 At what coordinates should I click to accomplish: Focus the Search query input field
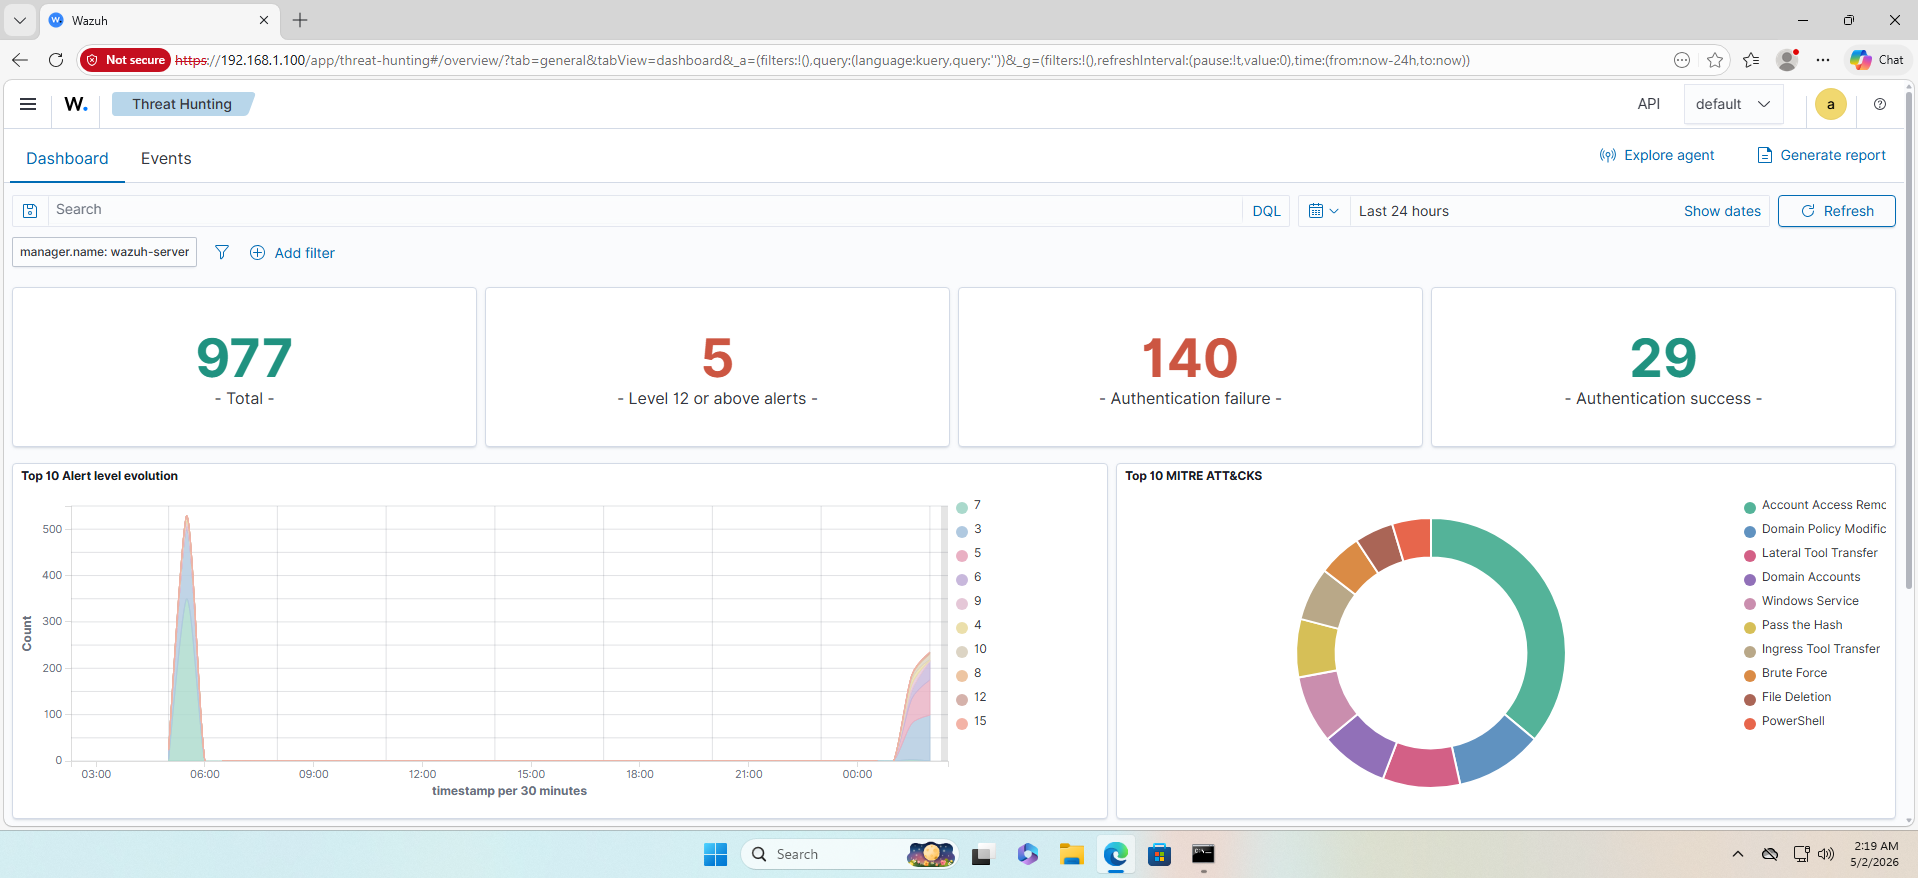(x=644, y=210)
